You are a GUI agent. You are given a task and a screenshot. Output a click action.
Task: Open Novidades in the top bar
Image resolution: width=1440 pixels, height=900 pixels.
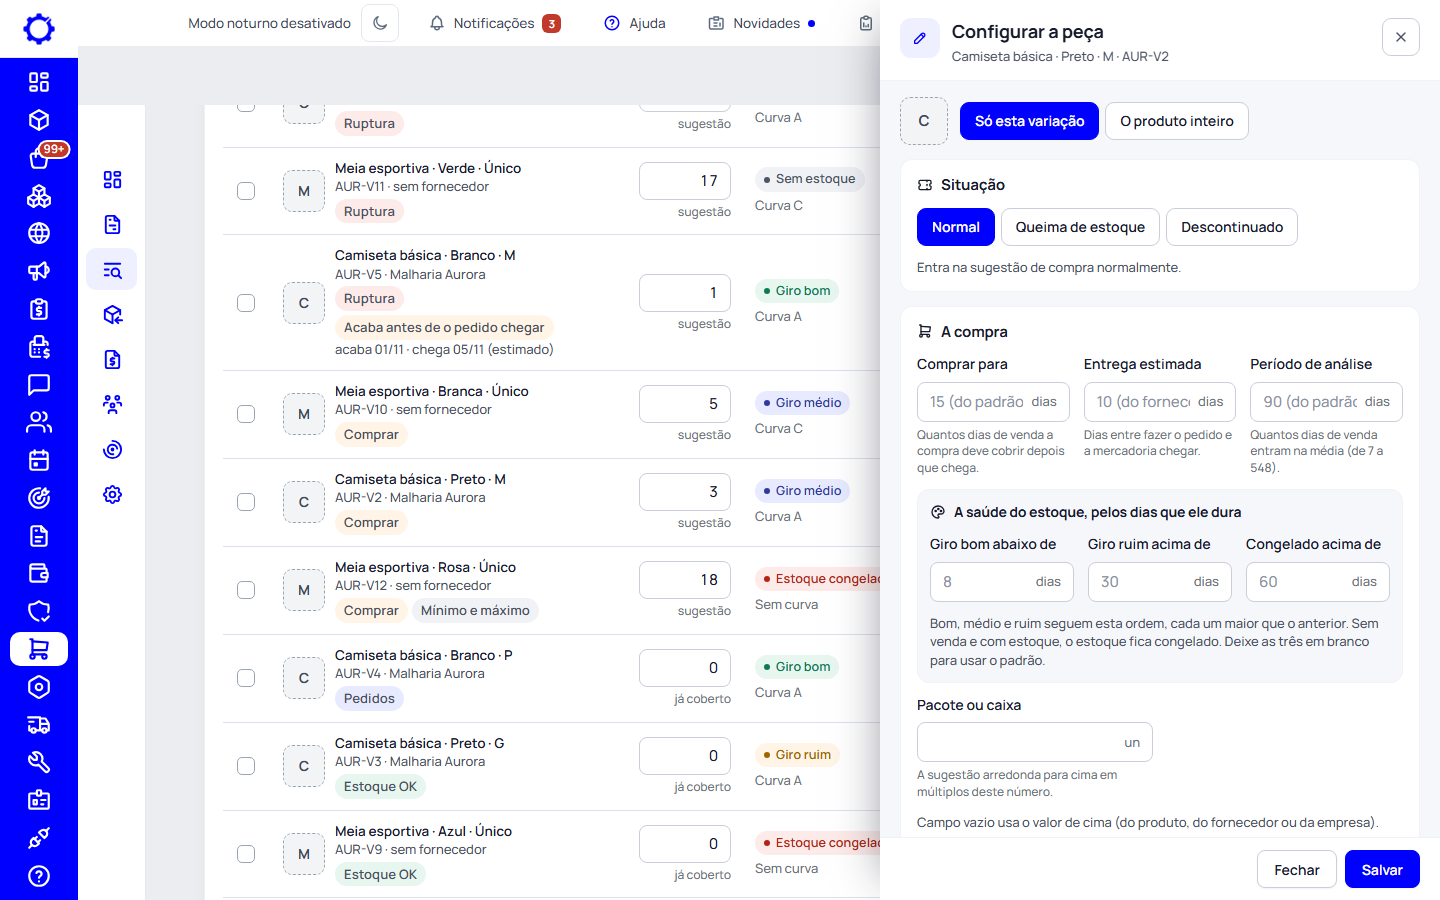point(762,23)
